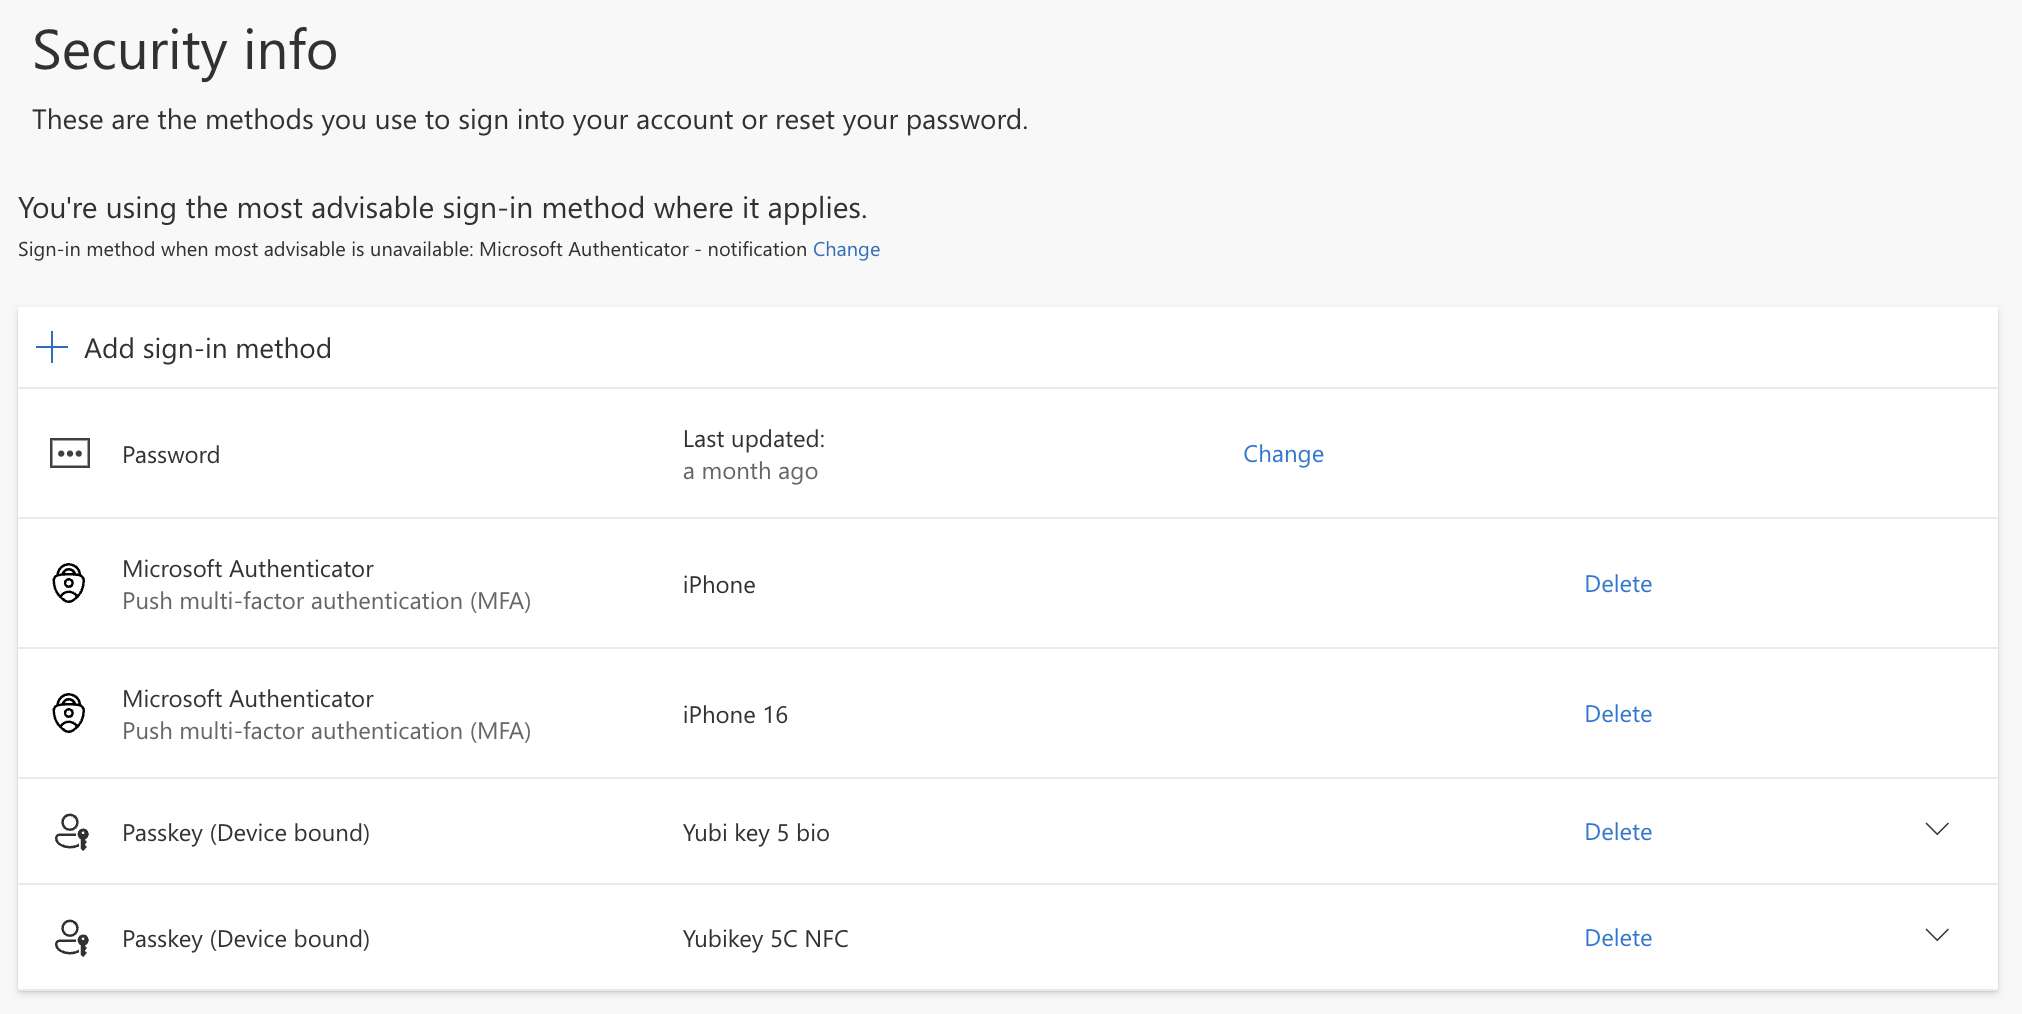
Task: Click 'Microsoft Authenticator' title in the iPhone 16 row
Action: pos(248,699)
